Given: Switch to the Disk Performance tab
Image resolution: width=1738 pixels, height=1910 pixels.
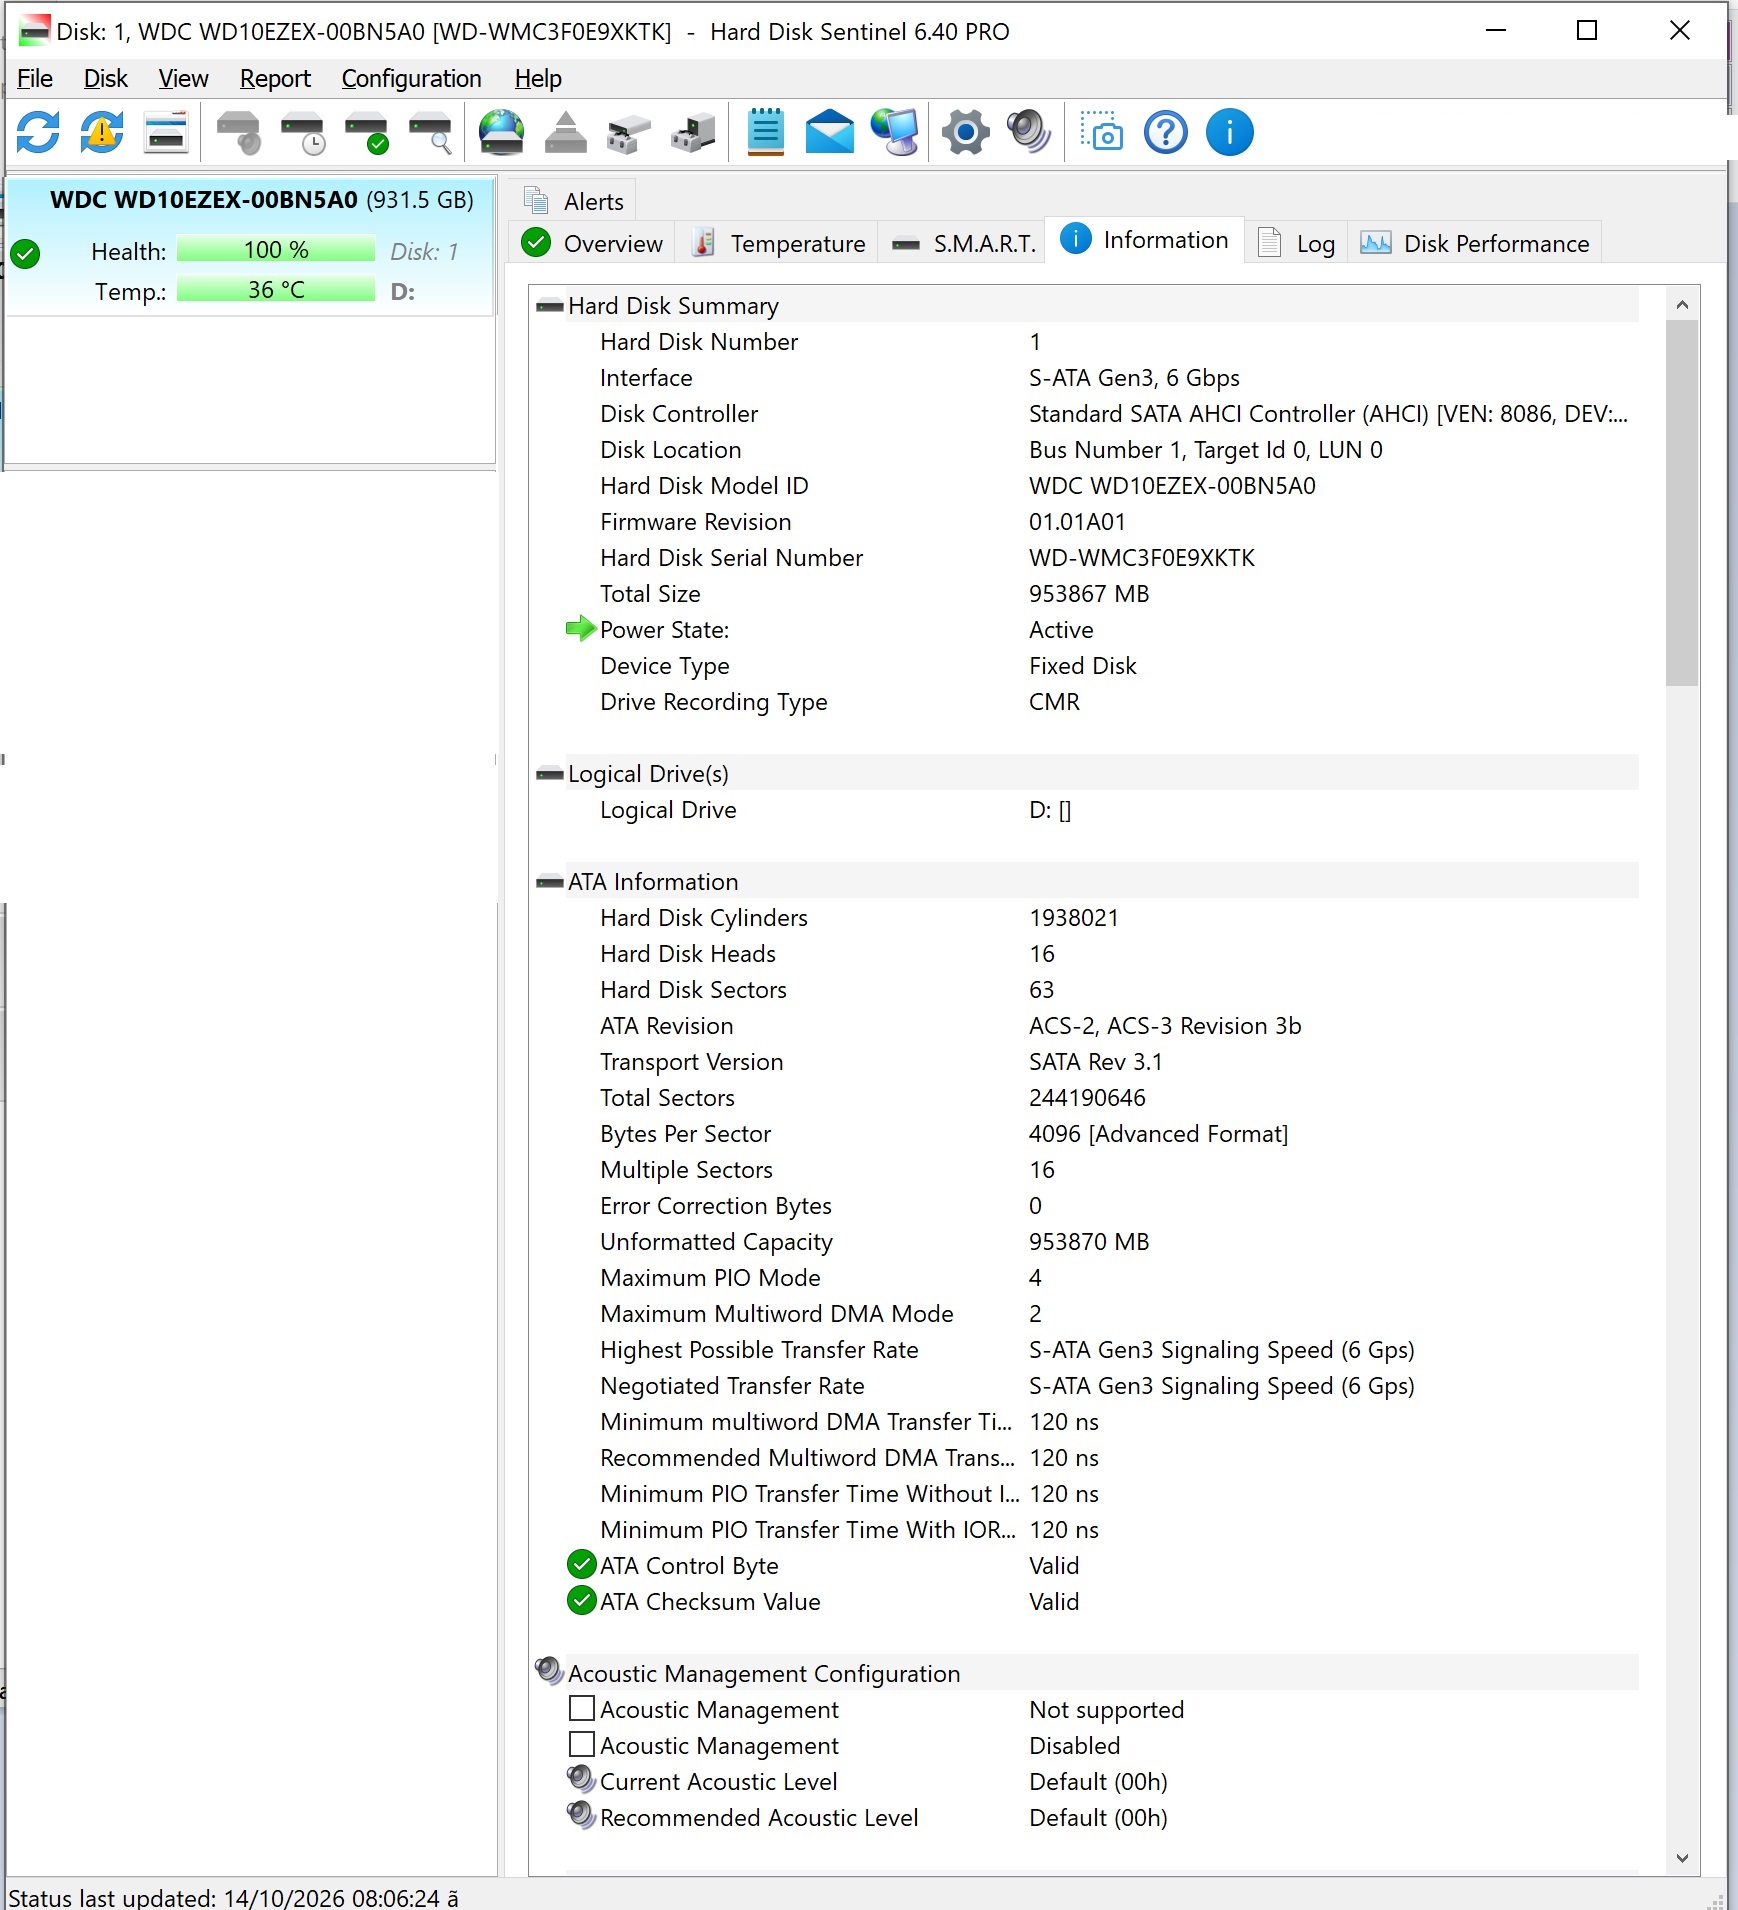Looking at the screenshot, I should (1475, 243).
